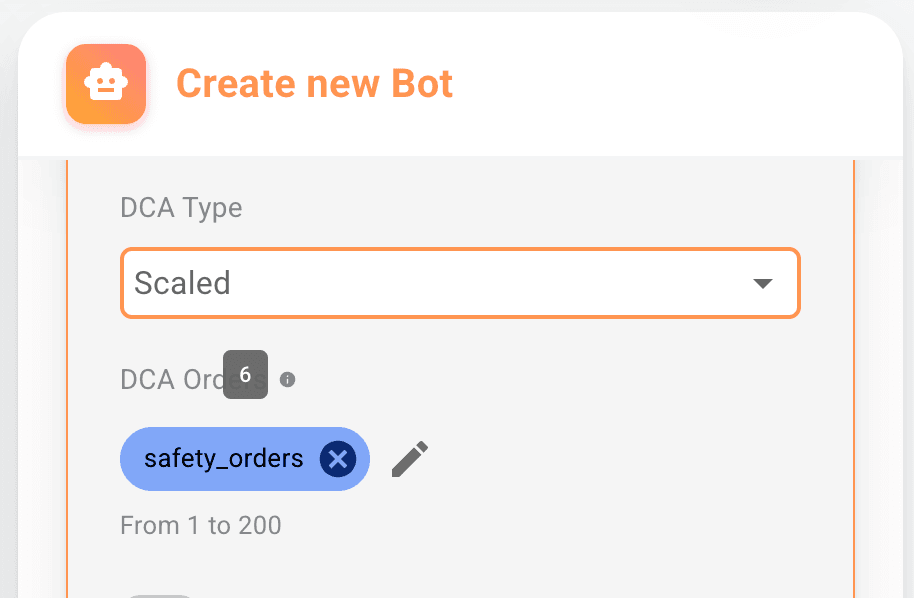Remove the safety_orders chip with X

pyautogui.click(x=338, y=459)
